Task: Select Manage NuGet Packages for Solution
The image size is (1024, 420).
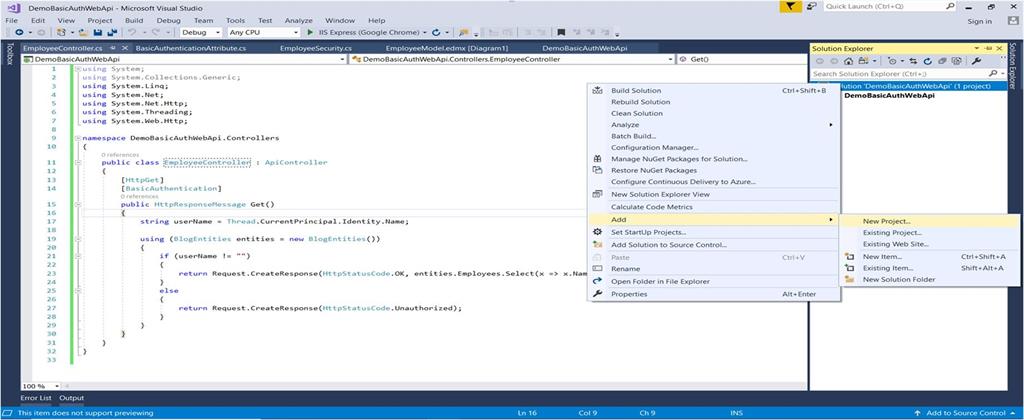Action: (713, 159)
